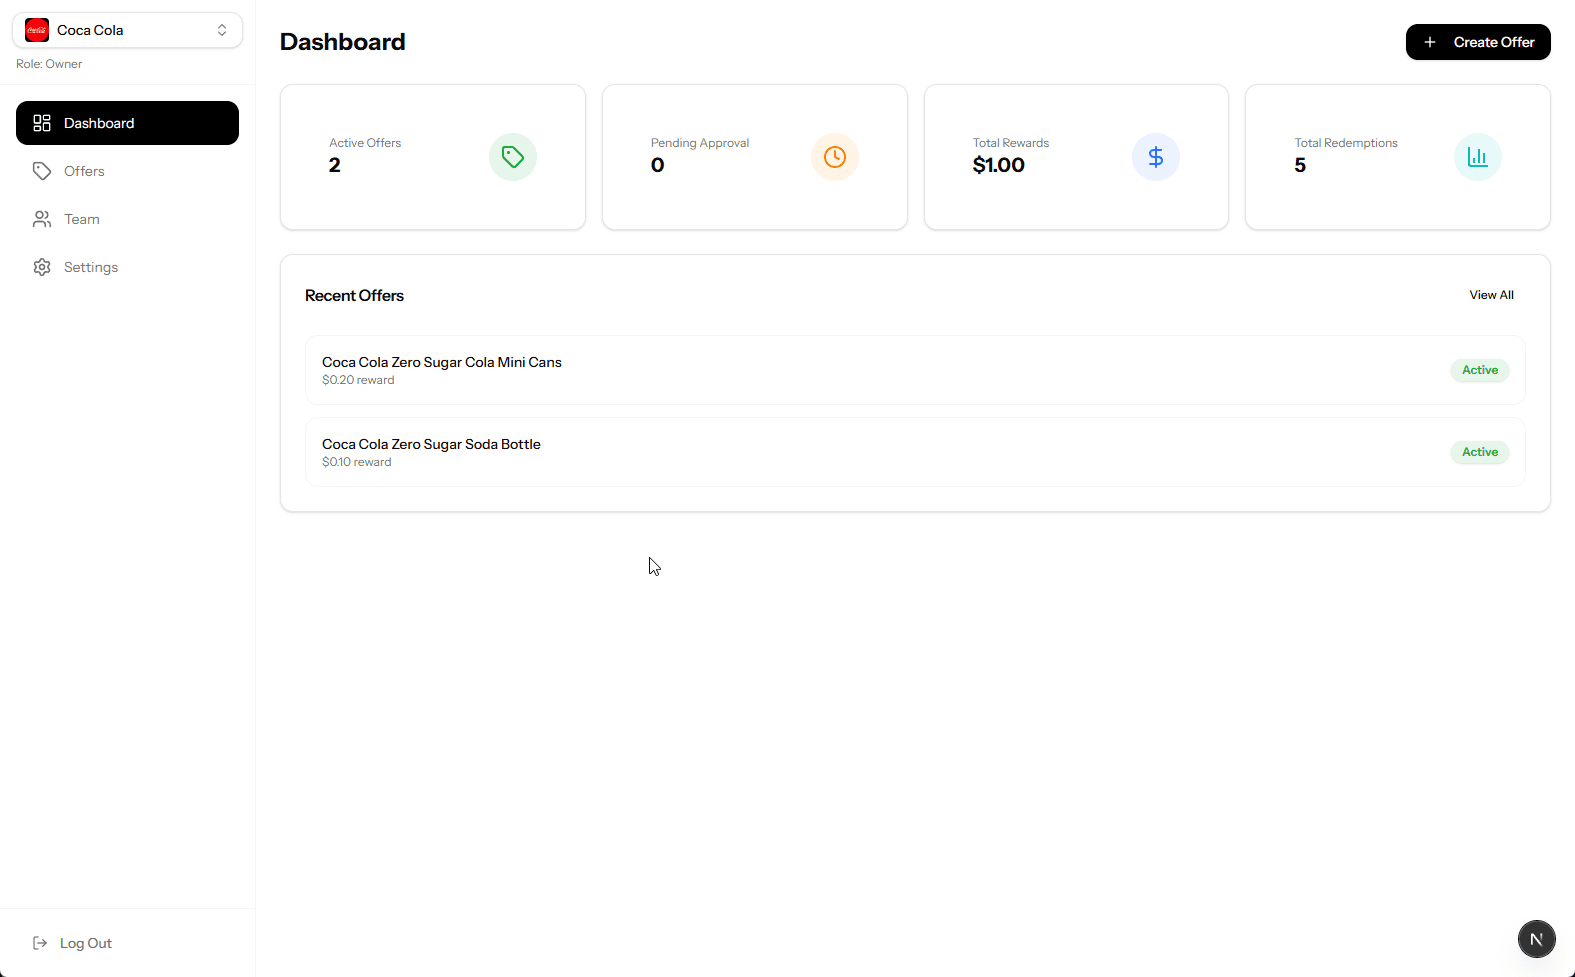Open the Dashboard menu item
The image size is (1575, 977).
point(127,123)
